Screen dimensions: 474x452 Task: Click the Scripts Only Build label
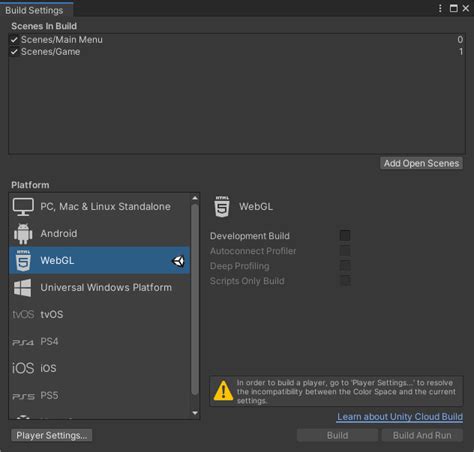pos(247,281)
